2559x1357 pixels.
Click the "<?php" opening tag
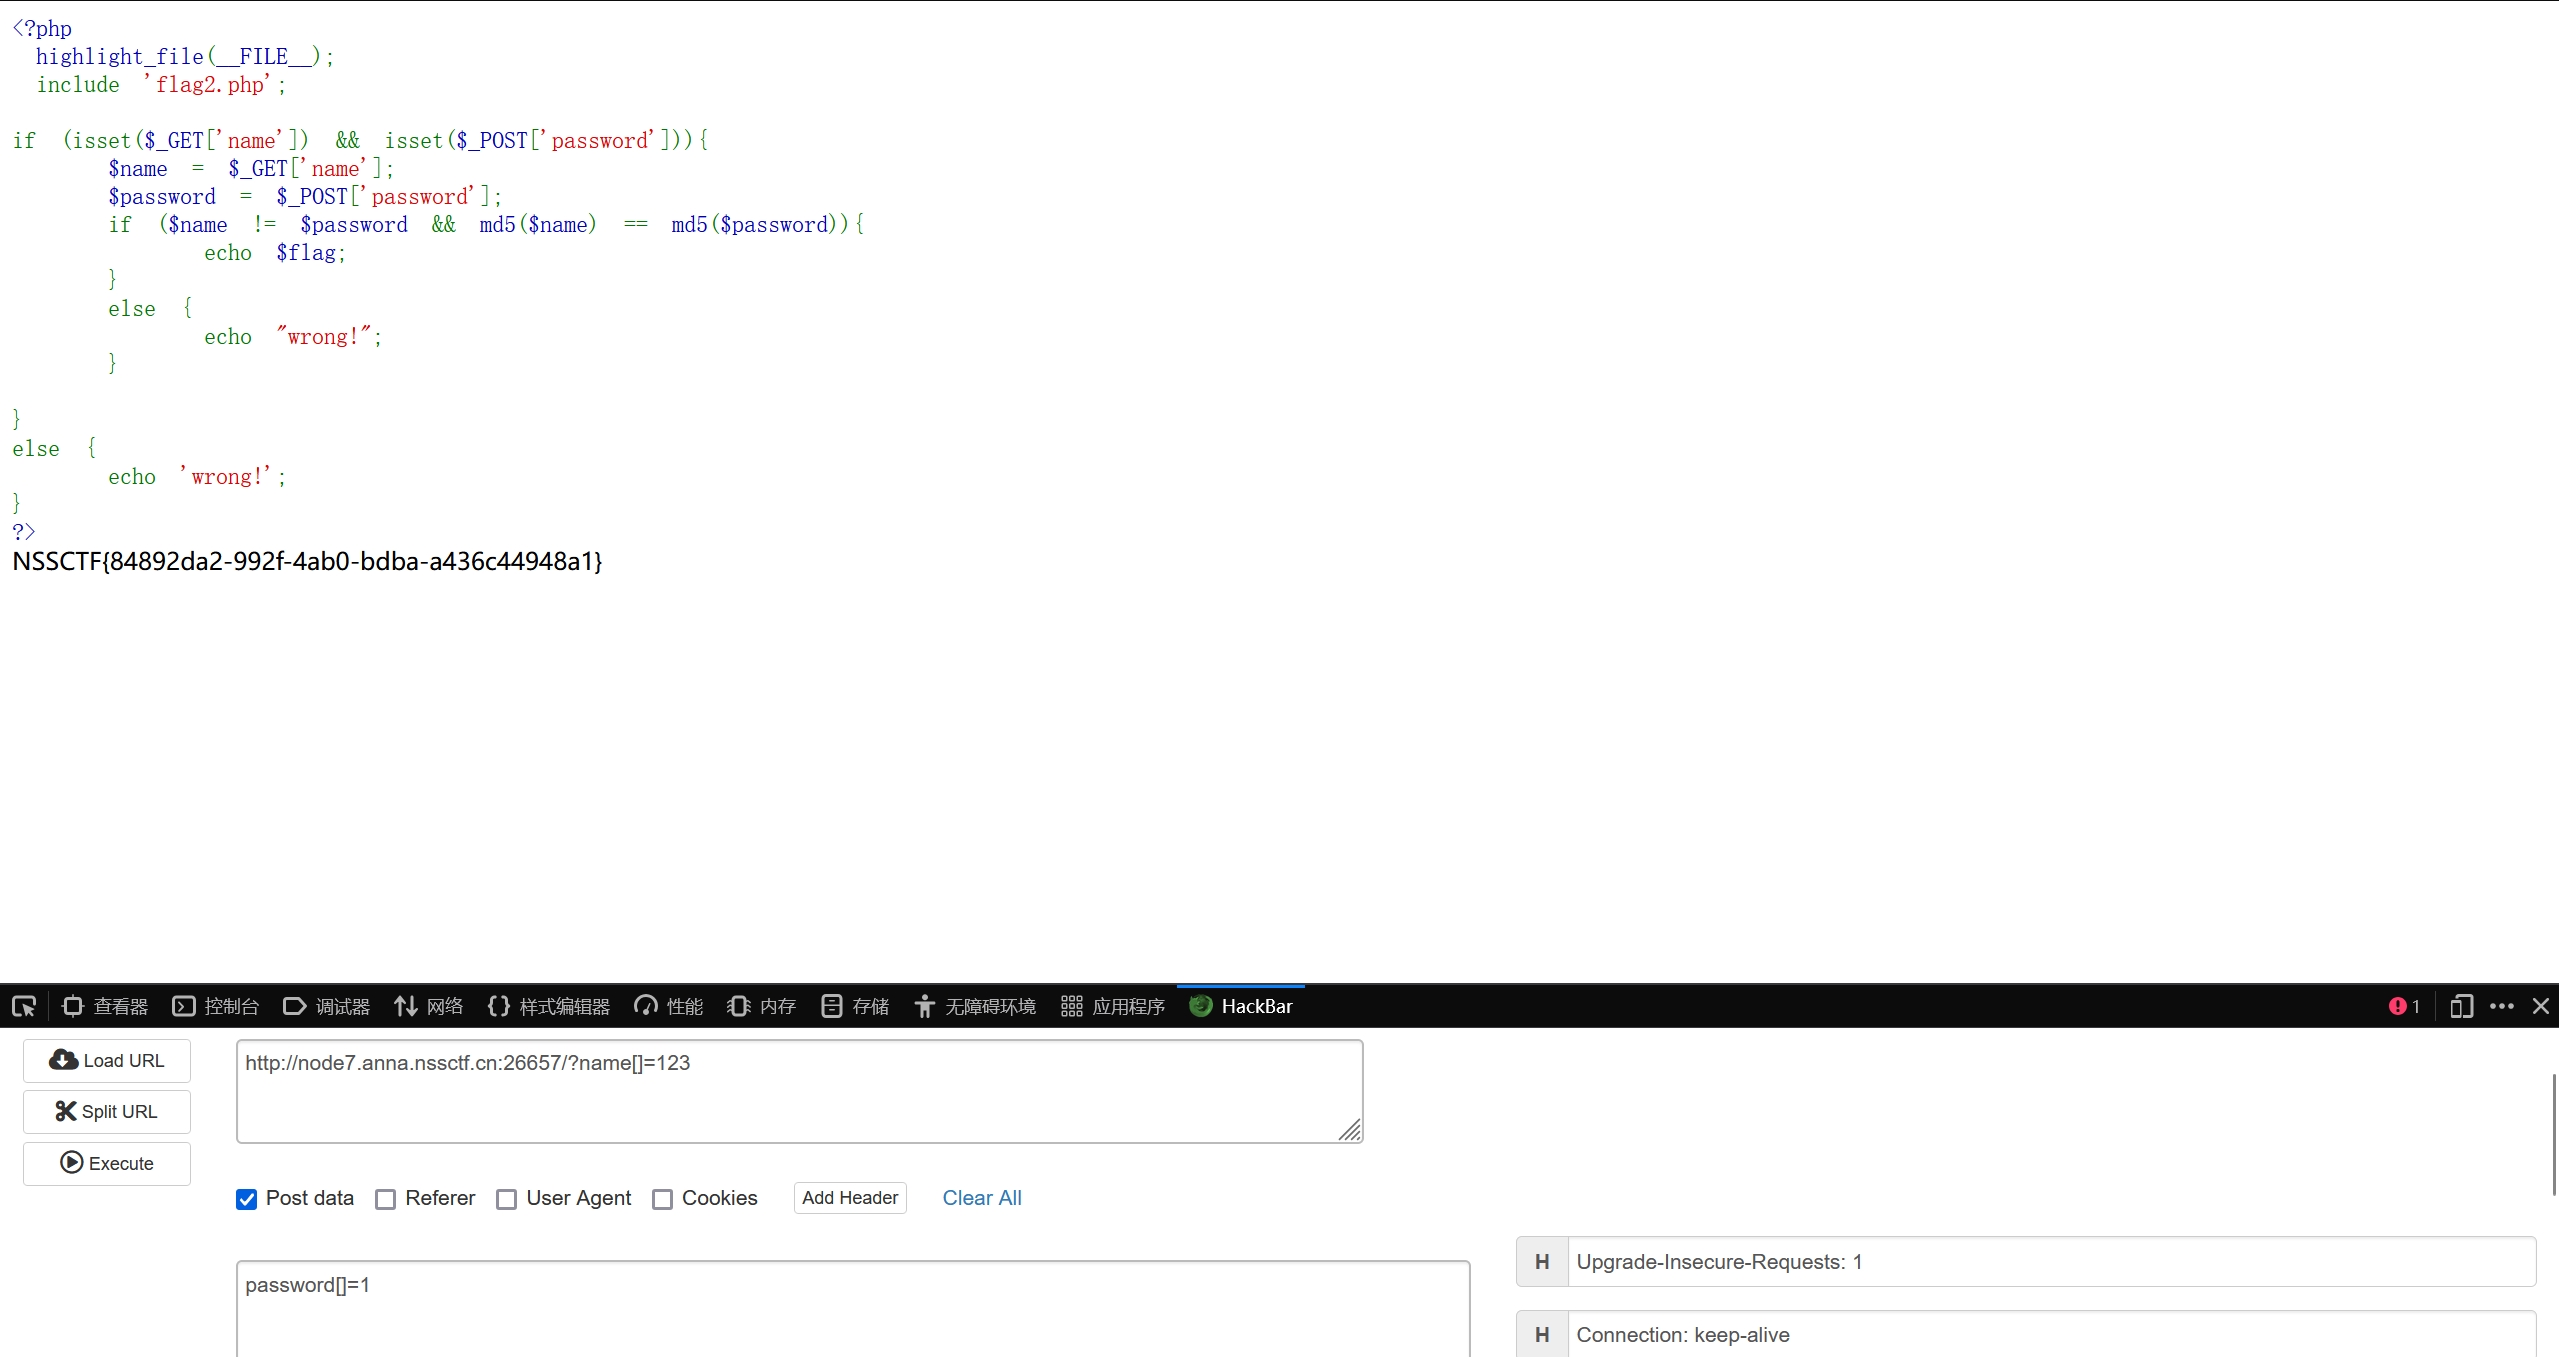[42, 28]
